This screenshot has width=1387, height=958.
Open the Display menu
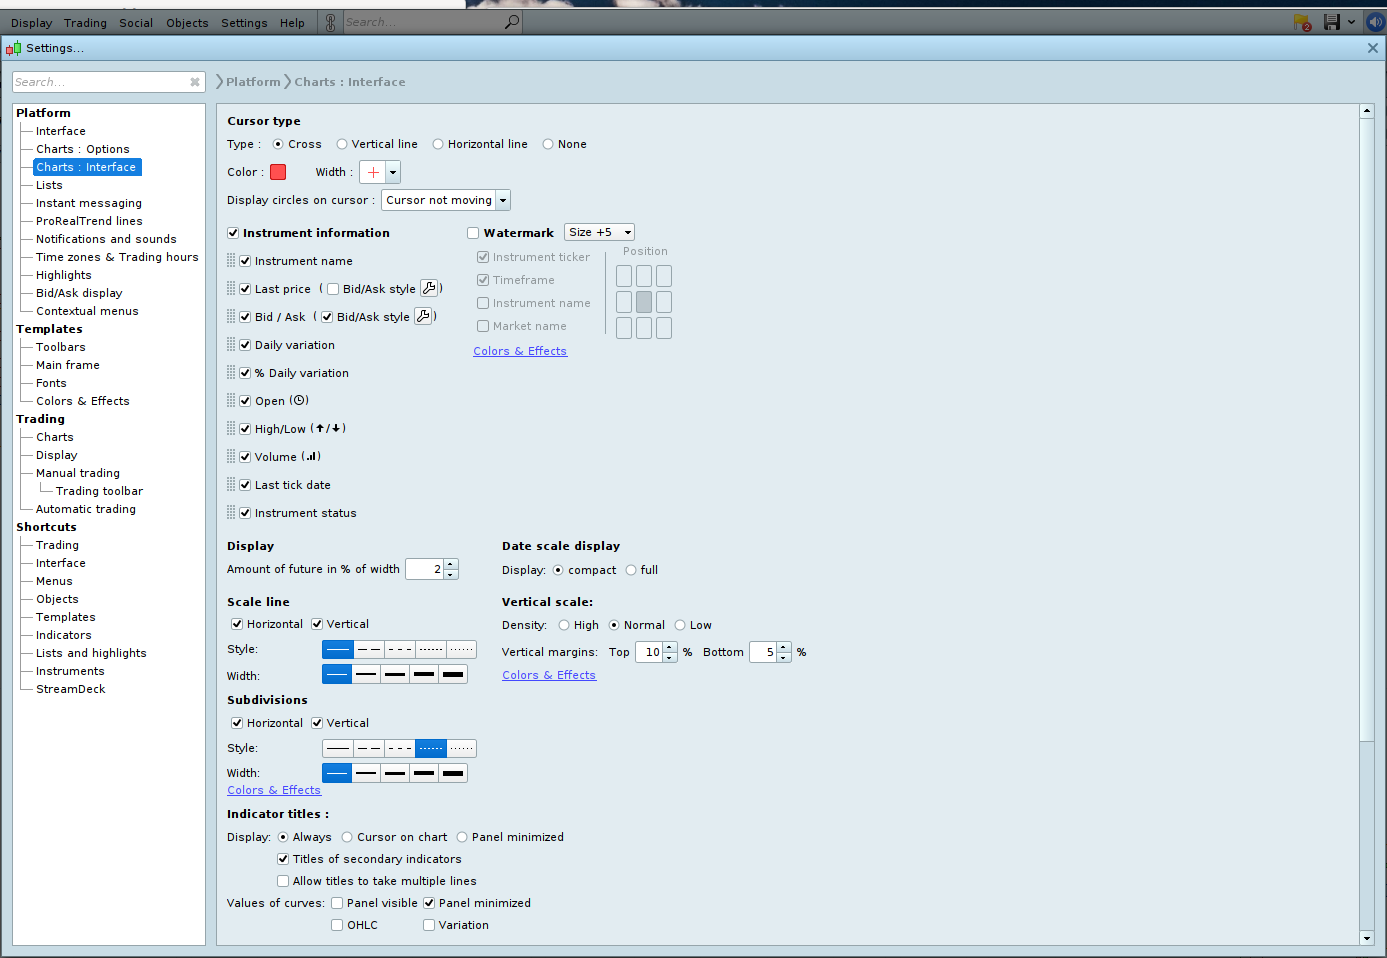(31, 23)
